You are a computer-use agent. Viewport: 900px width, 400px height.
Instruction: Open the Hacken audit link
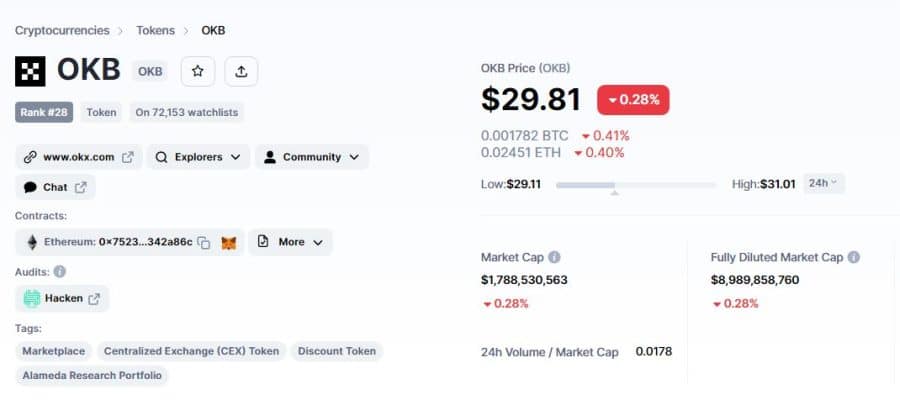pos(62,299)
